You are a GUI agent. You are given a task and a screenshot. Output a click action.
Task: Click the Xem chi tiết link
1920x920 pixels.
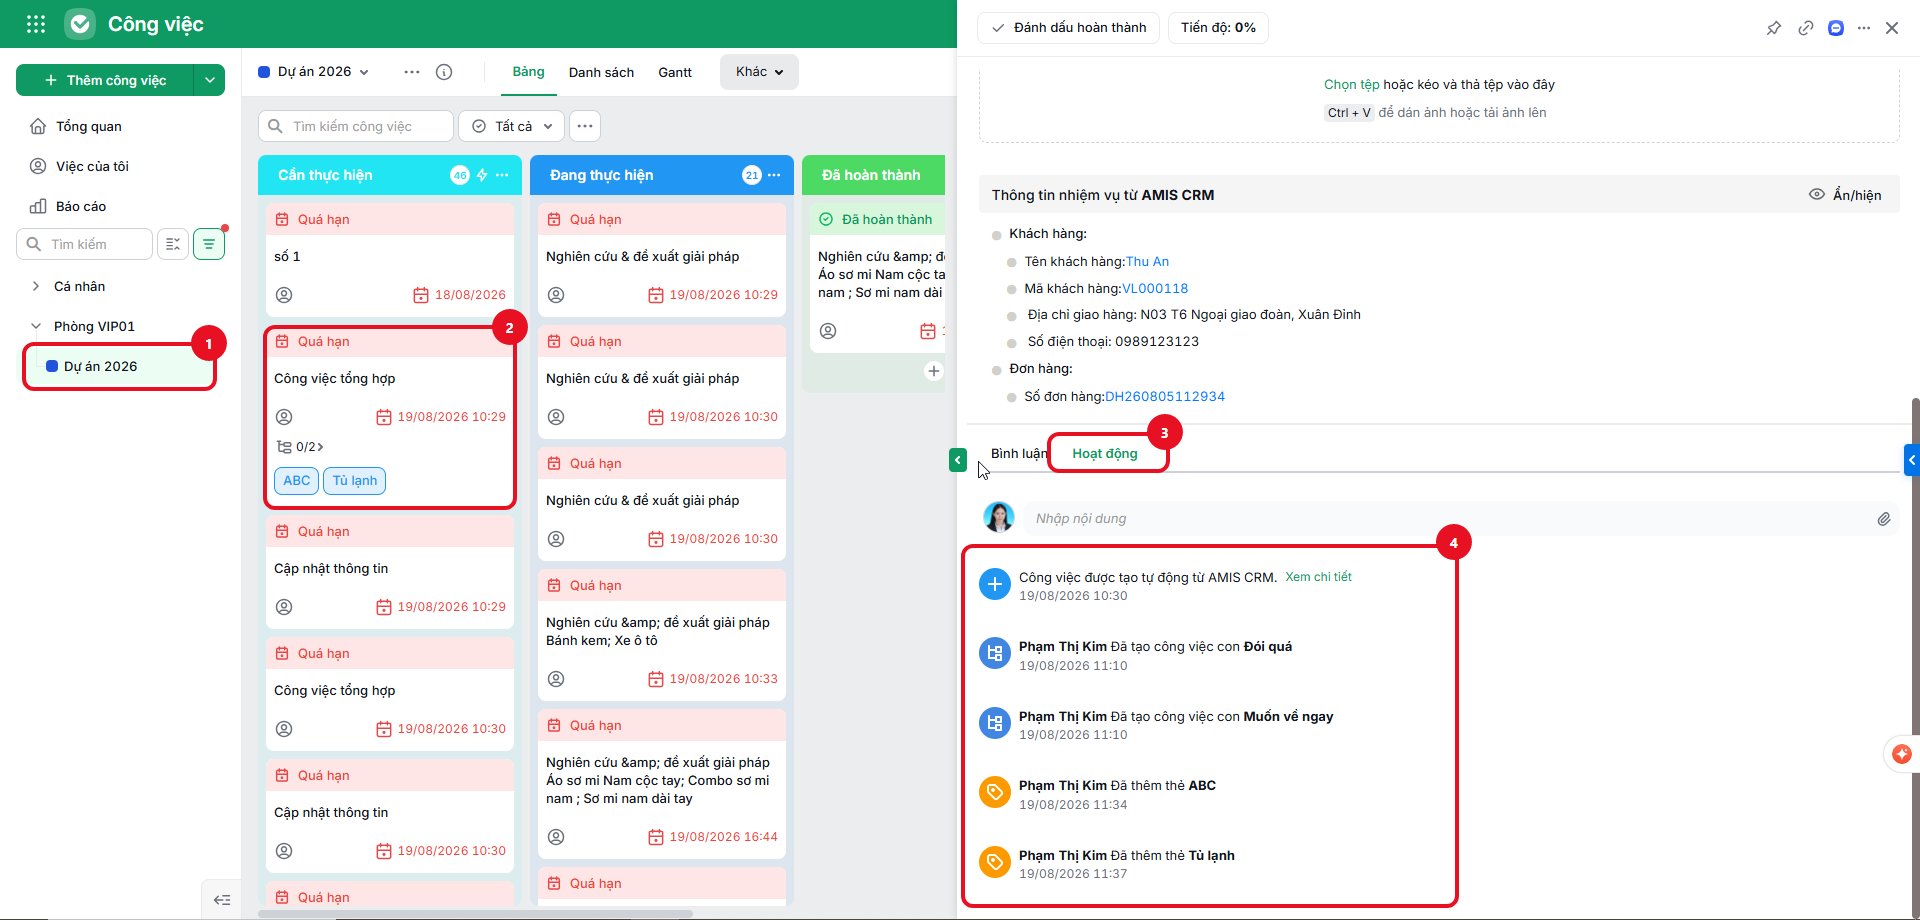[x=1318, y=577]
